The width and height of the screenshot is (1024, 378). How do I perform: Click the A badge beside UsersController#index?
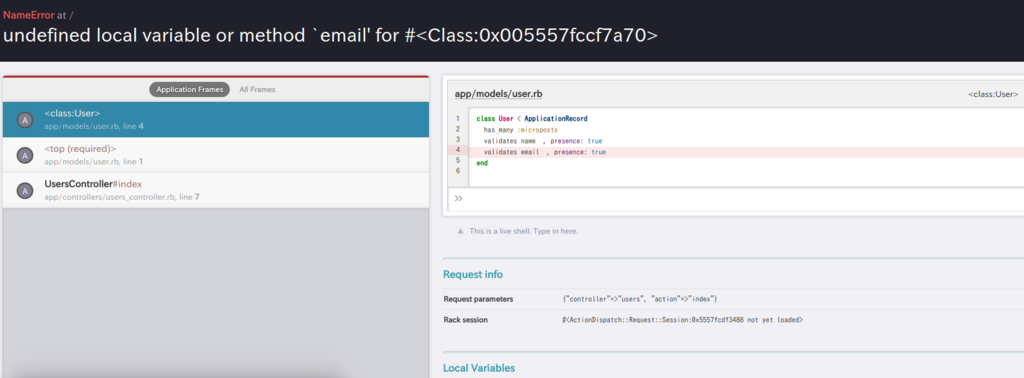coord(25,191)
